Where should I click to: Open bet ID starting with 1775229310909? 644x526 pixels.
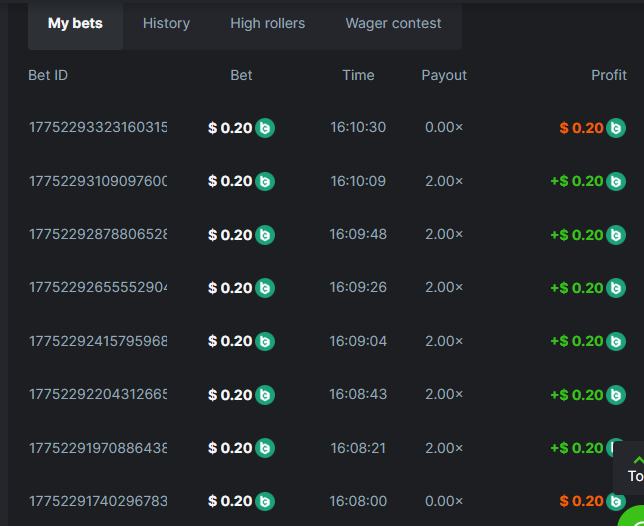tap(98, 181)
